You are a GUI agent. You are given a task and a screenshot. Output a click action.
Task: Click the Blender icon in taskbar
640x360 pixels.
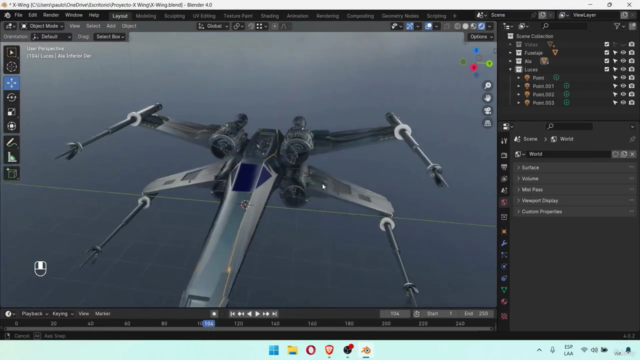366,350
